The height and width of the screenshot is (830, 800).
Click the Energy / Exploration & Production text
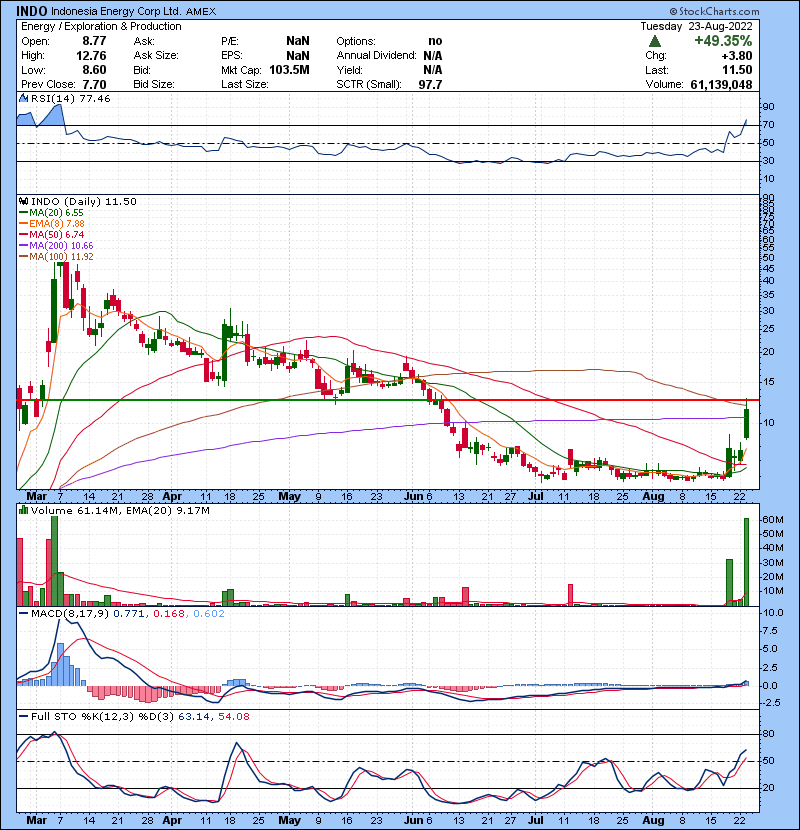(x=101, y=26)
